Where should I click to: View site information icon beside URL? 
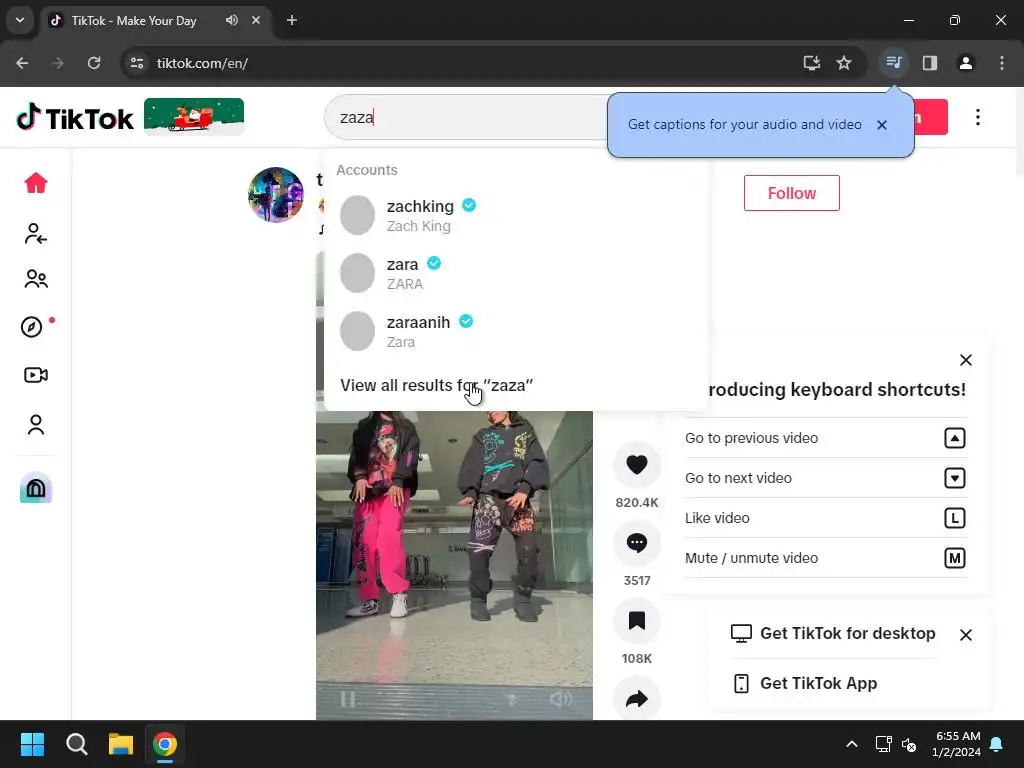pos(137,63)
